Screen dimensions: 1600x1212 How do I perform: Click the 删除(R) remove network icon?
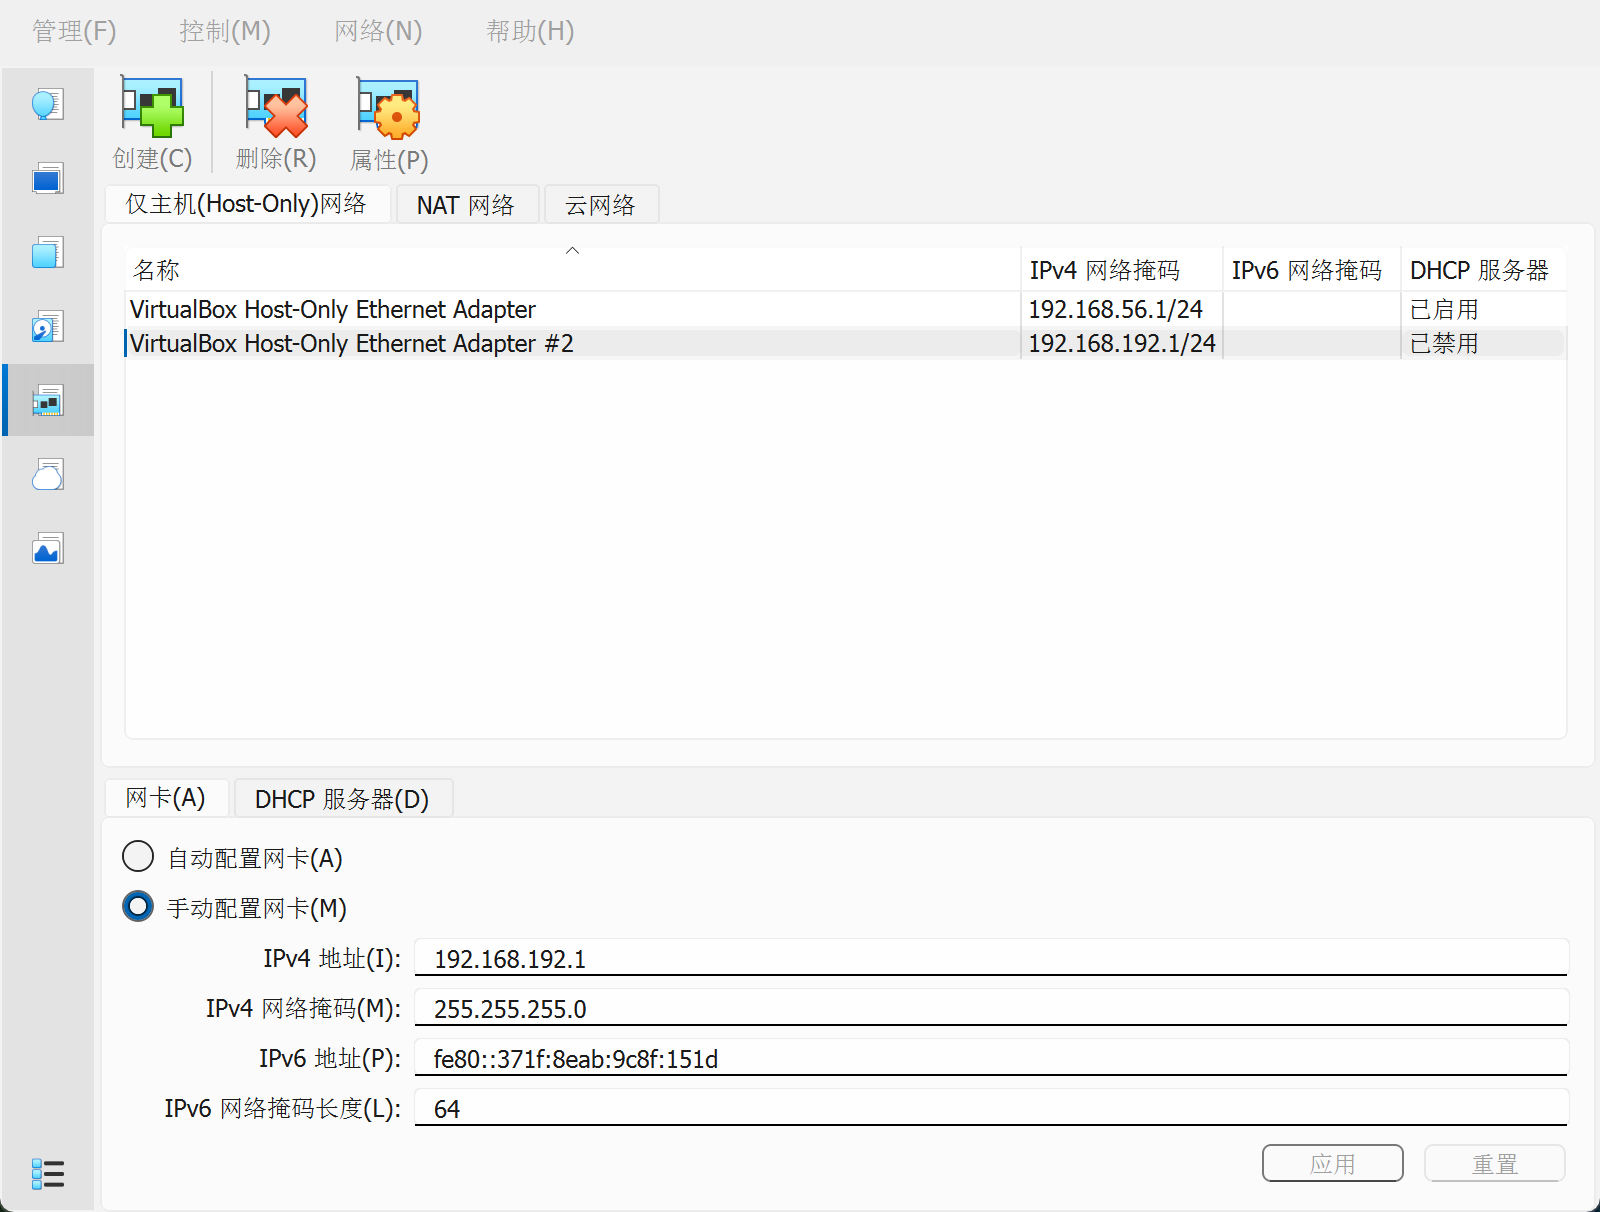[x=276, y=122]
